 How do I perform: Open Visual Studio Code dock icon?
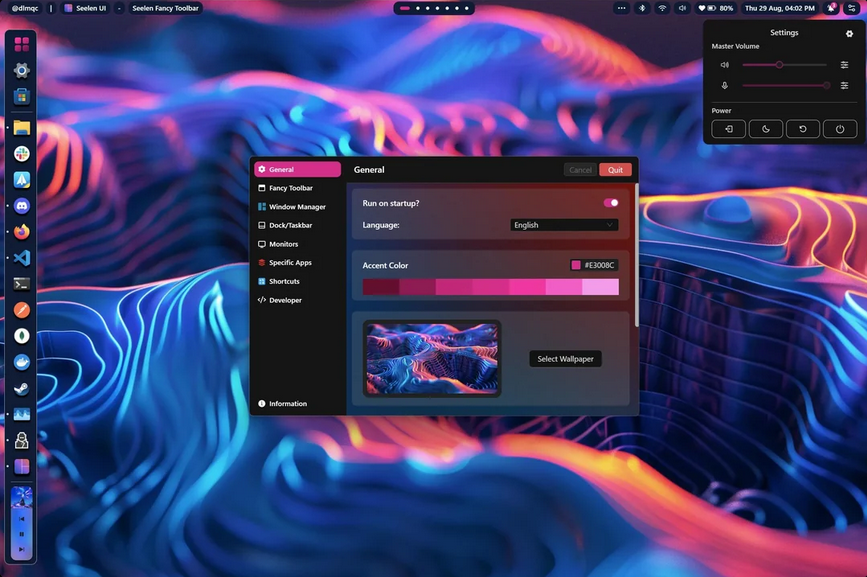click(x=22, y=258)
